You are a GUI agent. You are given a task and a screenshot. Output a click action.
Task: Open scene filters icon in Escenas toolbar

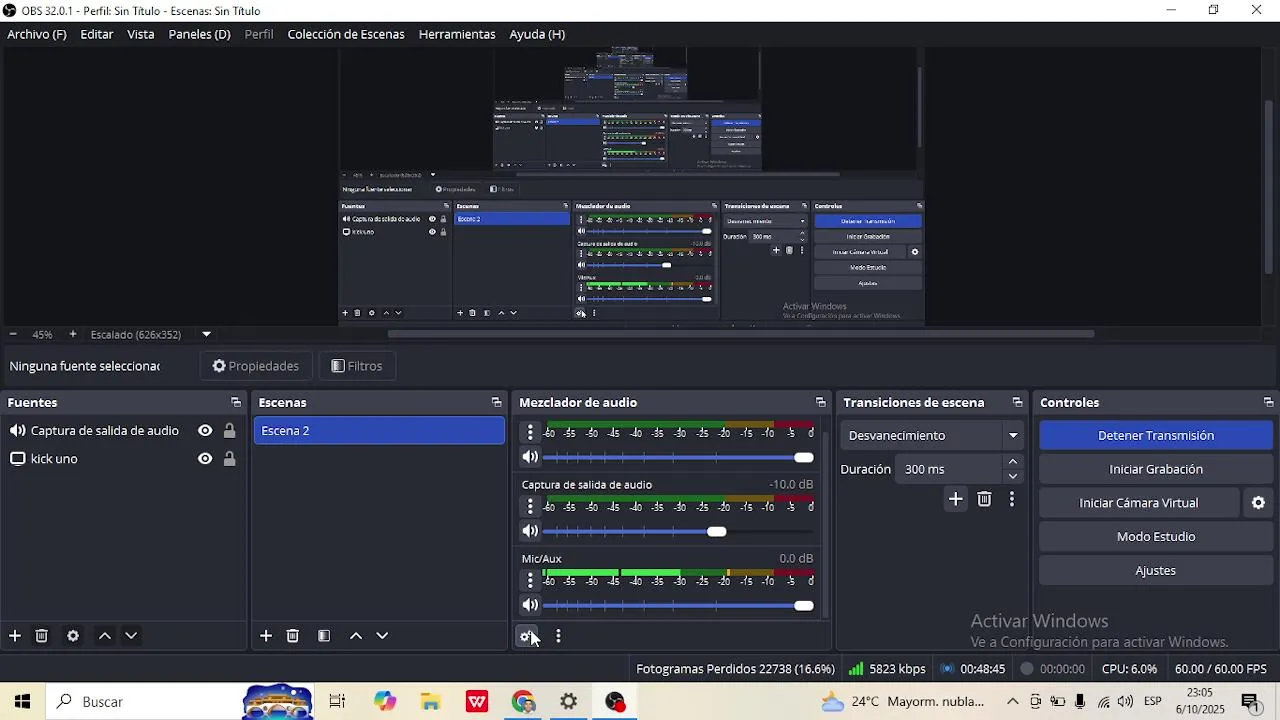[x=324, y=636]
